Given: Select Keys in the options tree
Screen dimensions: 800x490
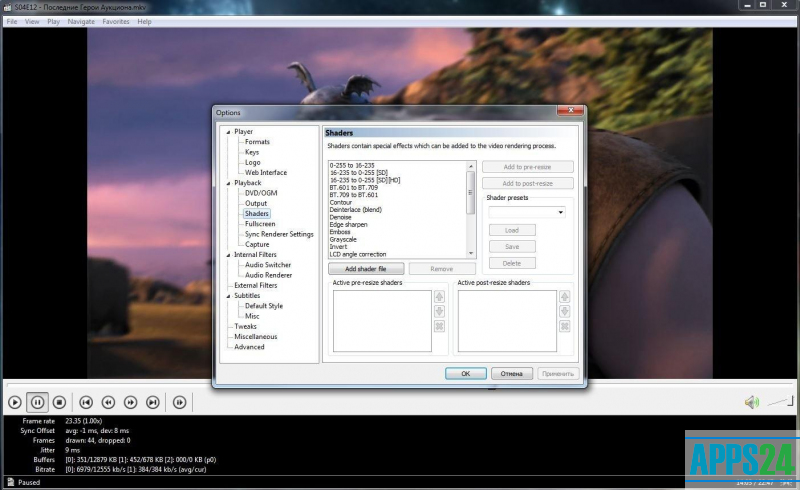Looking at the screenshot, I should pos(252,152).
